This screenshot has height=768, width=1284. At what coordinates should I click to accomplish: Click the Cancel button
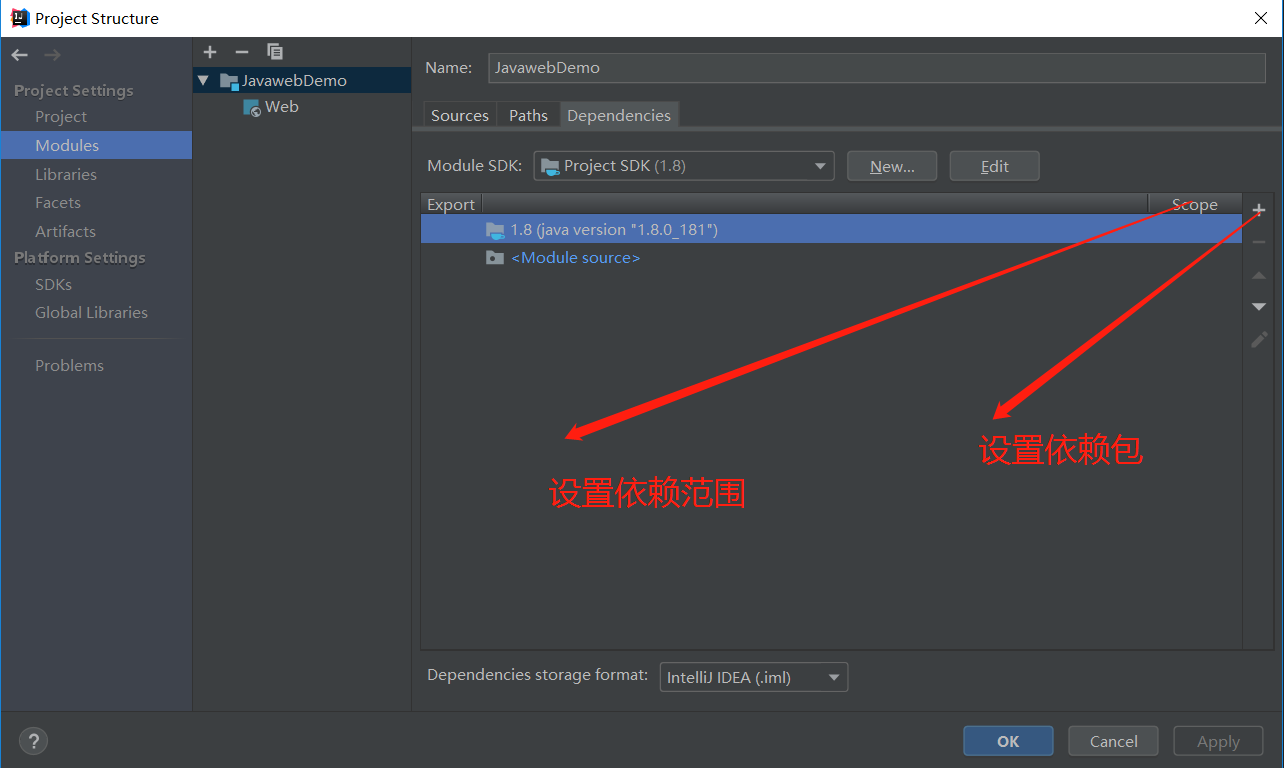pyautogui.click(x=1113, y=741)
